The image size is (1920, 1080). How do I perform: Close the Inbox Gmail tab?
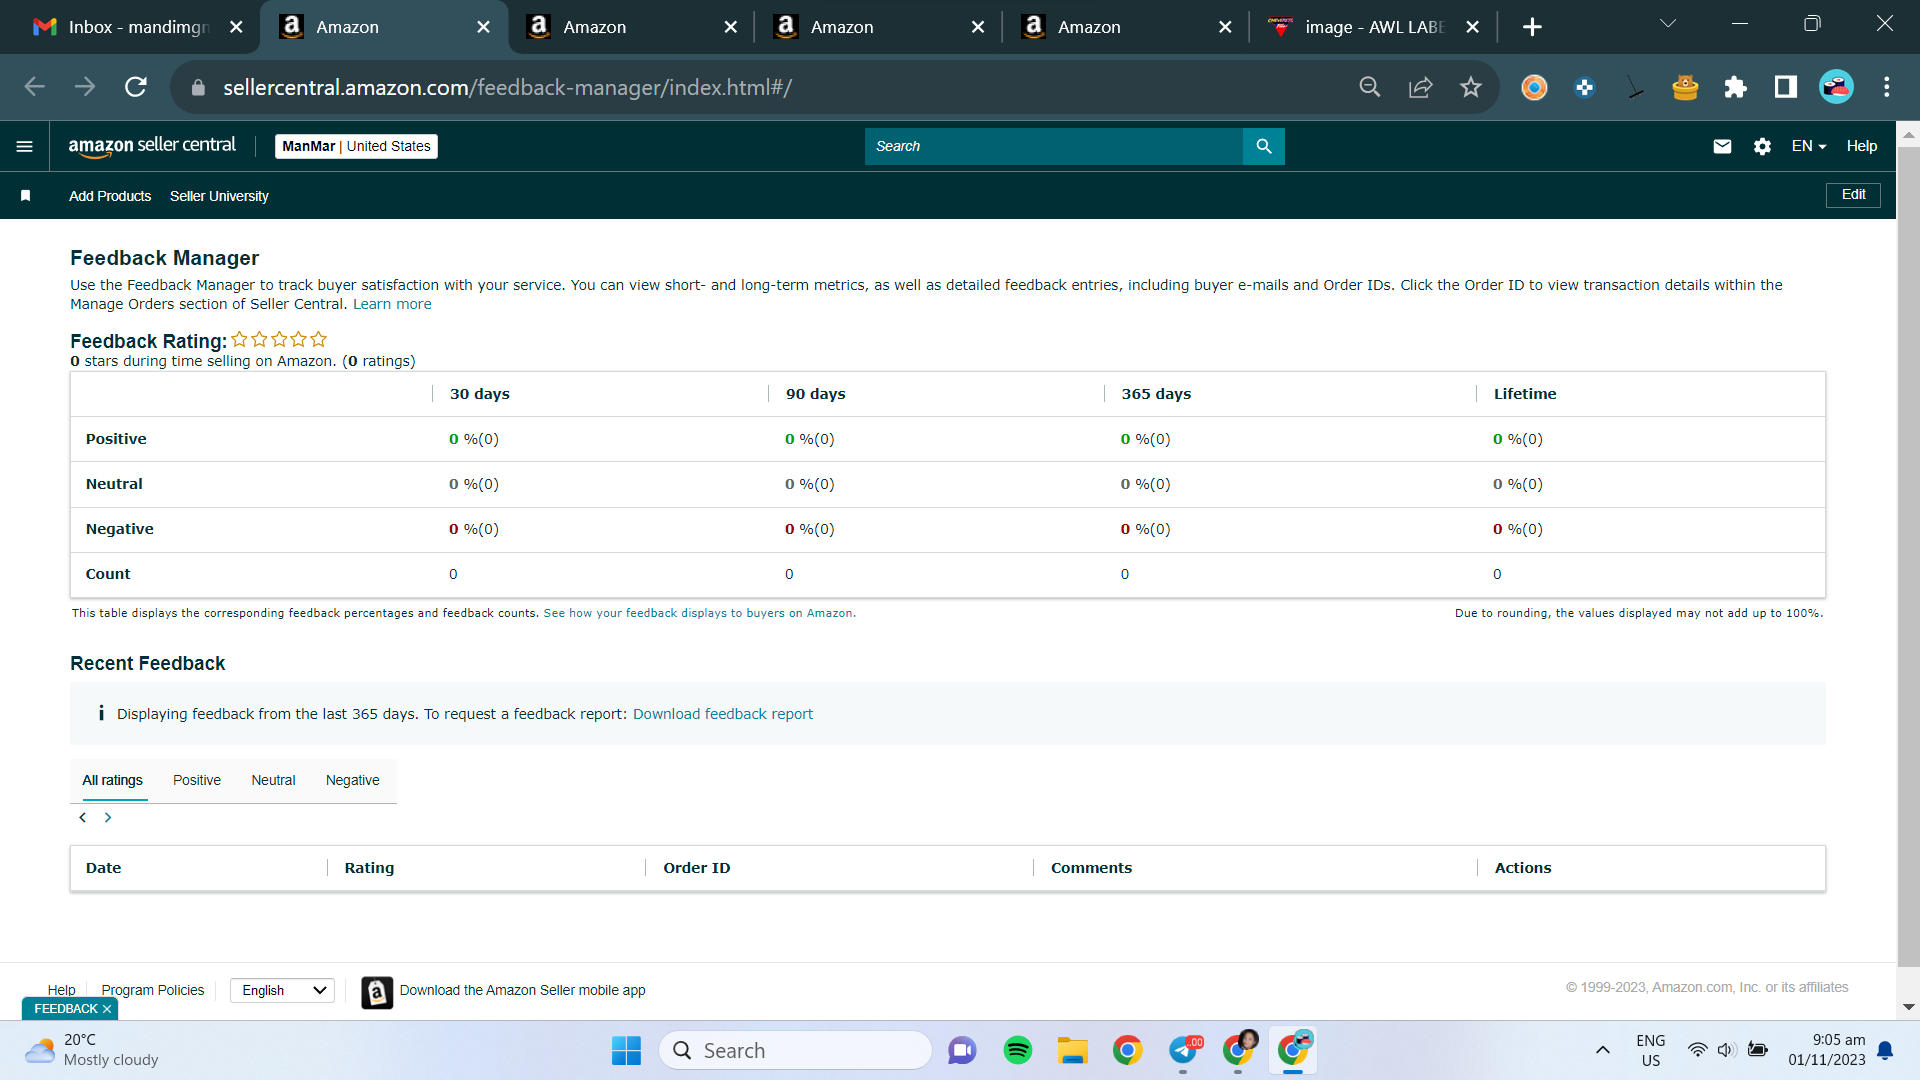pyautogui.click(x=236, y=27)
